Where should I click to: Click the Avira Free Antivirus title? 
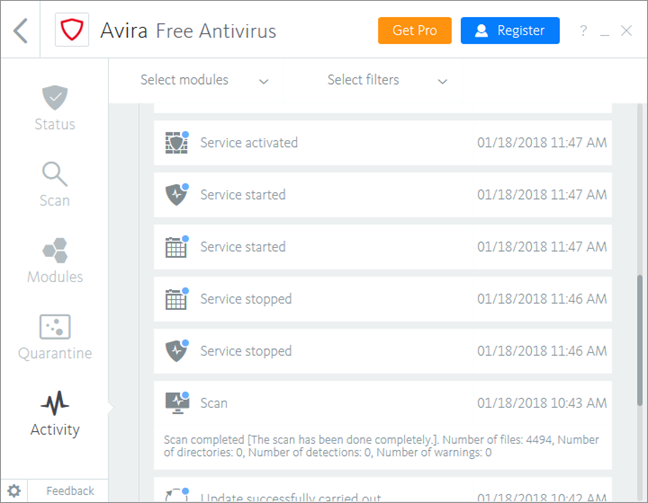(188, 31)
